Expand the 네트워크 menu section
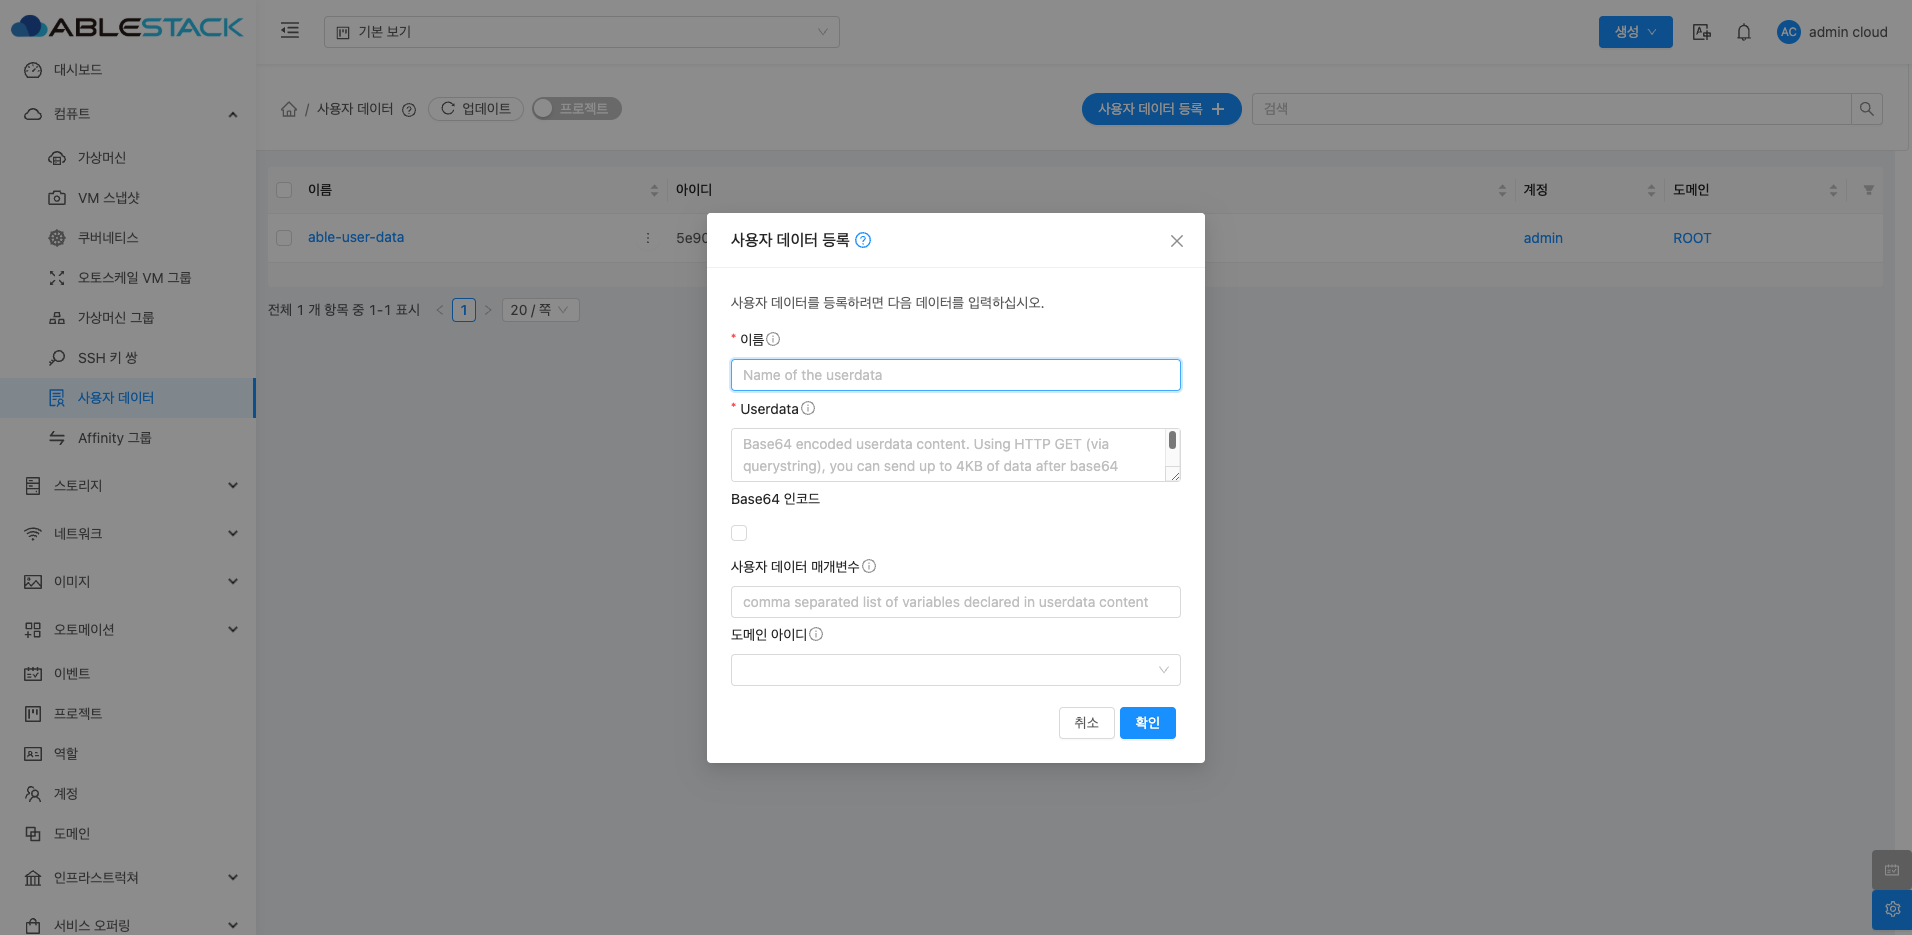 pos(128,534)
